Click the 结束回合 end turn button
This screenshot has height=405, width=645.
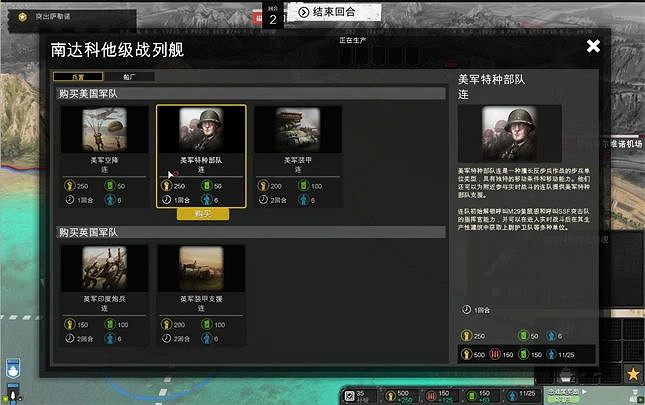pyautogui.click(x=334, y=12)
